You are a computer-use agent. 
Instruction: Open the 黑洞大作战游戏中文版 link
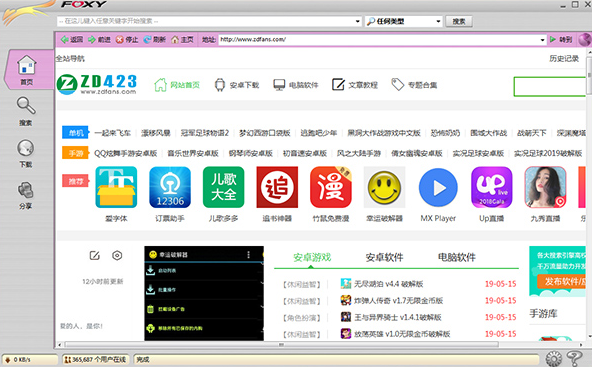coord(384,133)
